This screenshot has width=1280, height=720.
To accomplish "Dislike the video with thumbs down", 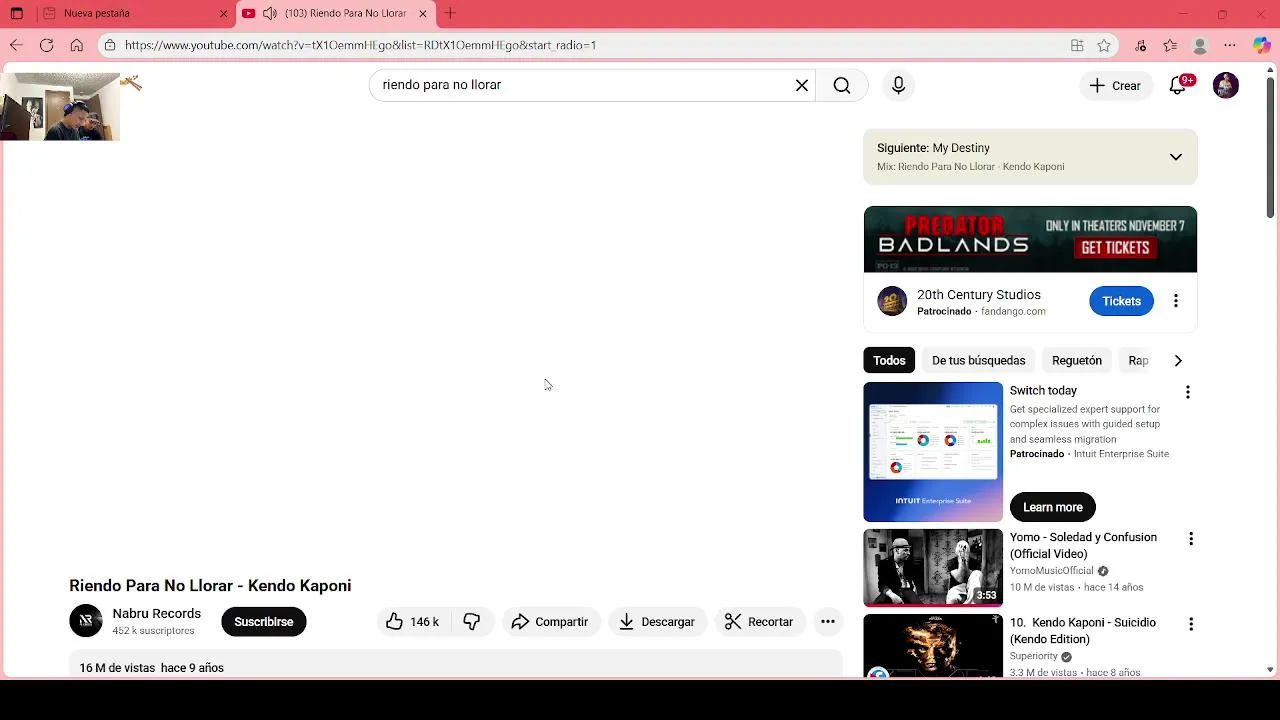I will pyautogui.click(x=472, y=622).
